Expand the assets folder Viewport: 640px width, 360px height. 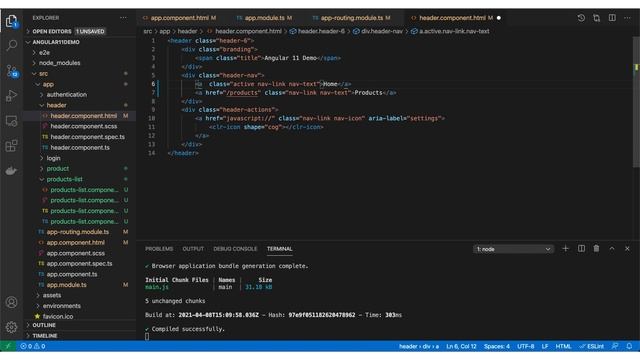[x=80, y=295]
